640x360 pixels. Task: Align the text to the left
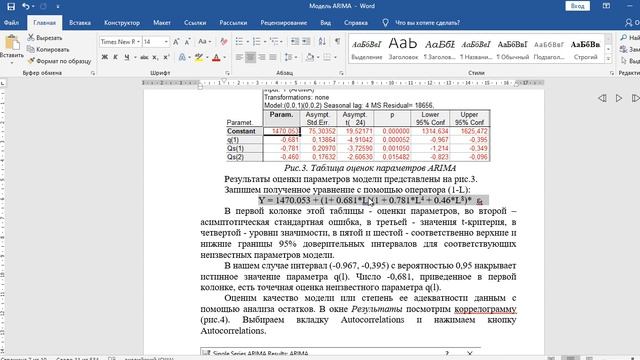[240, 57]
